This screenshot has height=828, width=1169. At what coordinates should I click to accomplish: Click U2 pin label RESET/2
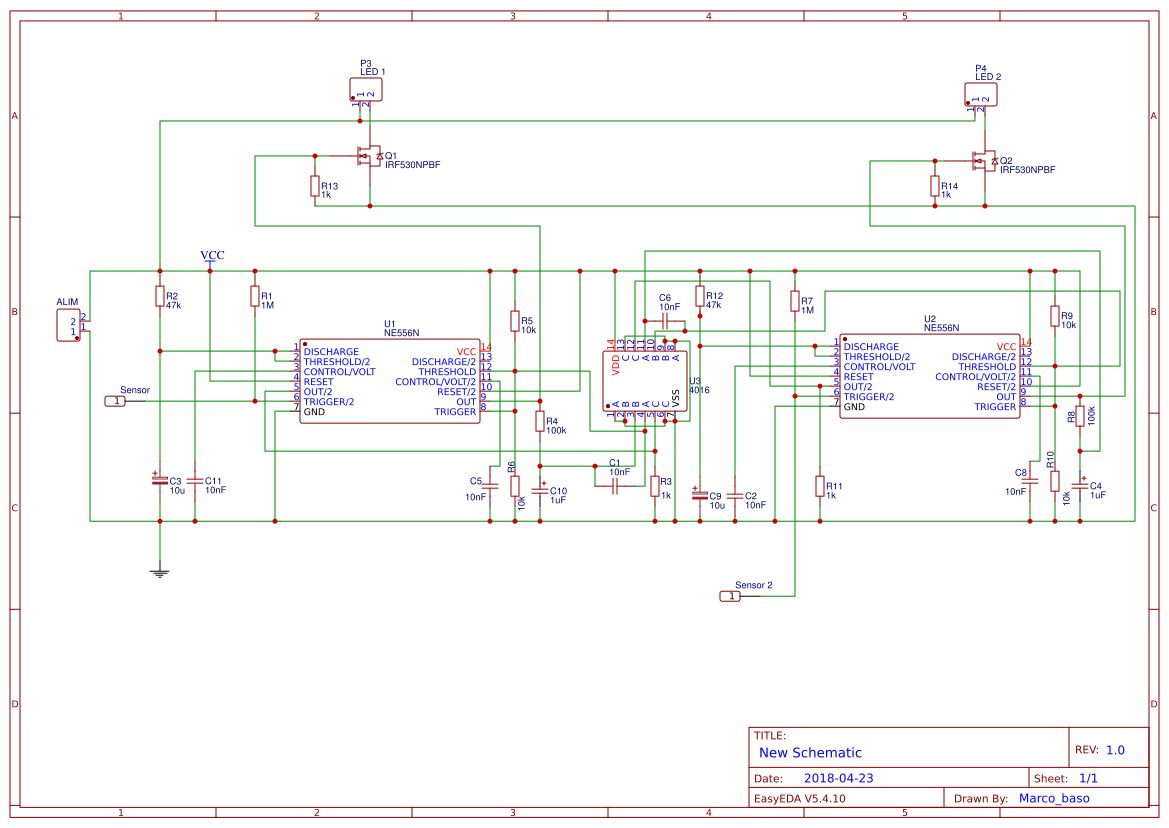point(996,387)
